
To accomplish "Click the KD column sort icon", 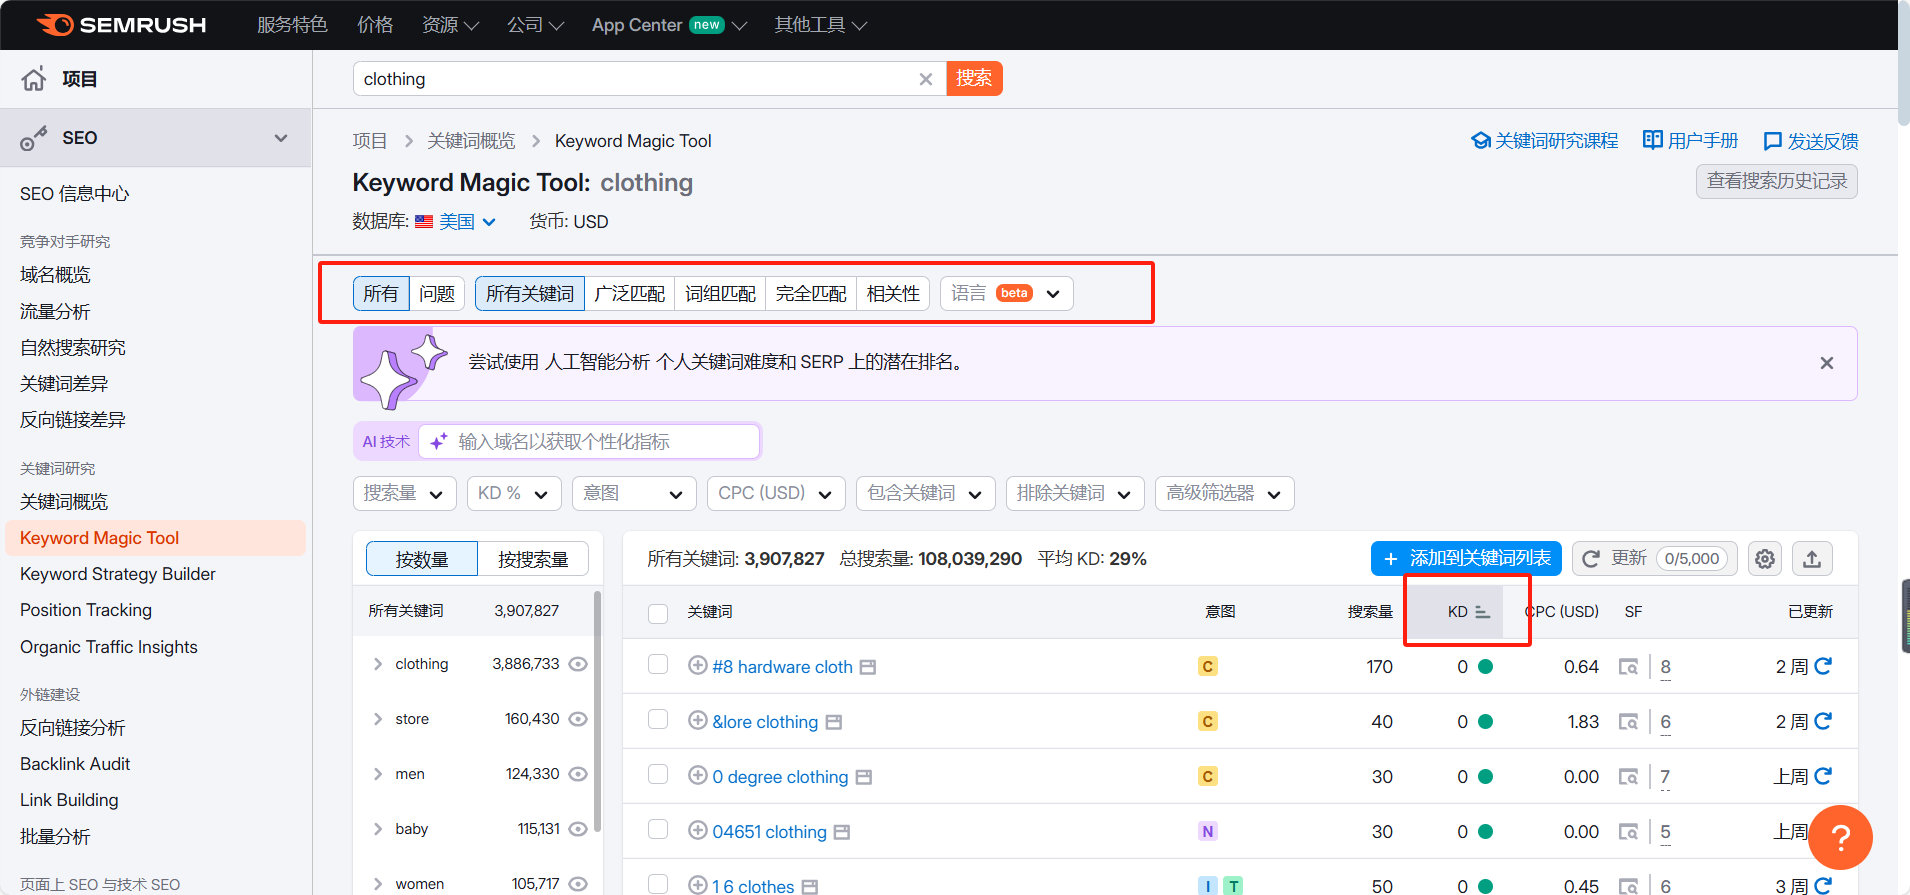I will [1482, 612].
